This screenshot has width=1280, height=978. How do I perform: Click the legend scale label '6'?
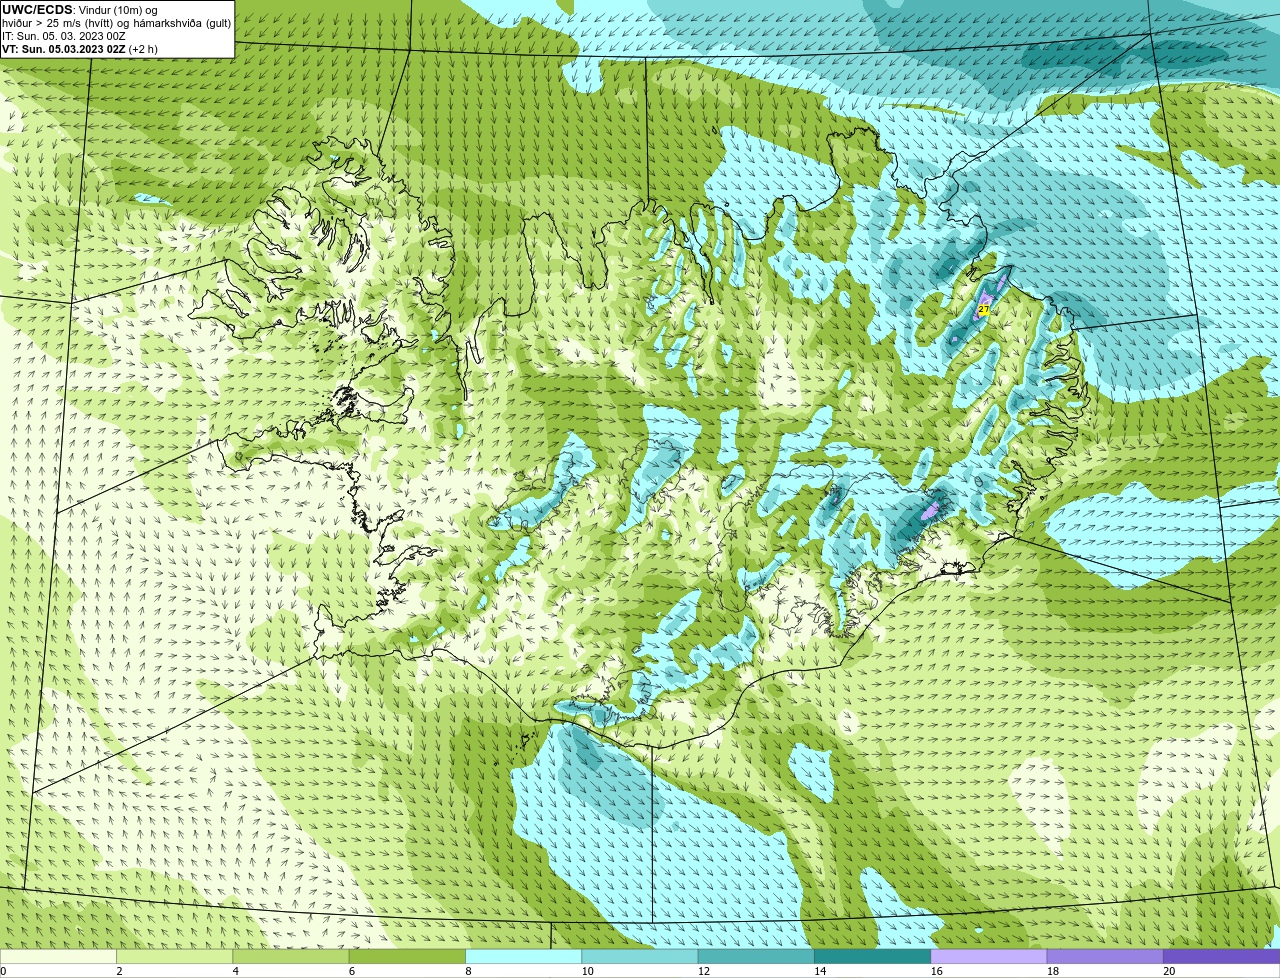352,971
